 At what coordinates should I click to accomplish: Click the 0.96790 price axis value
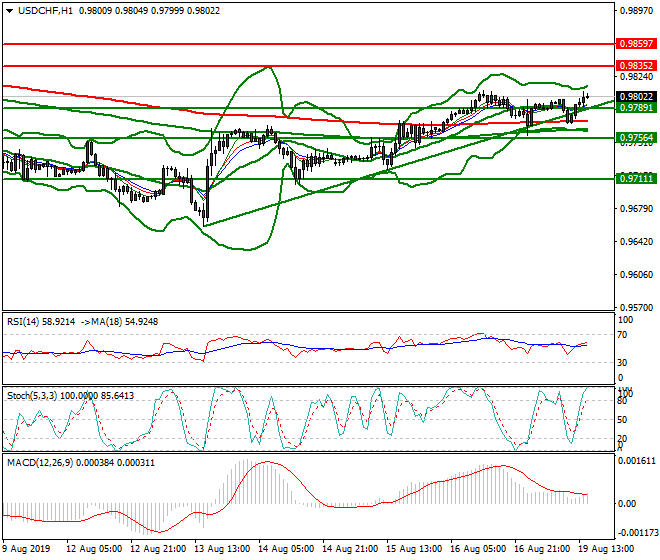click(x=636, y=209)
